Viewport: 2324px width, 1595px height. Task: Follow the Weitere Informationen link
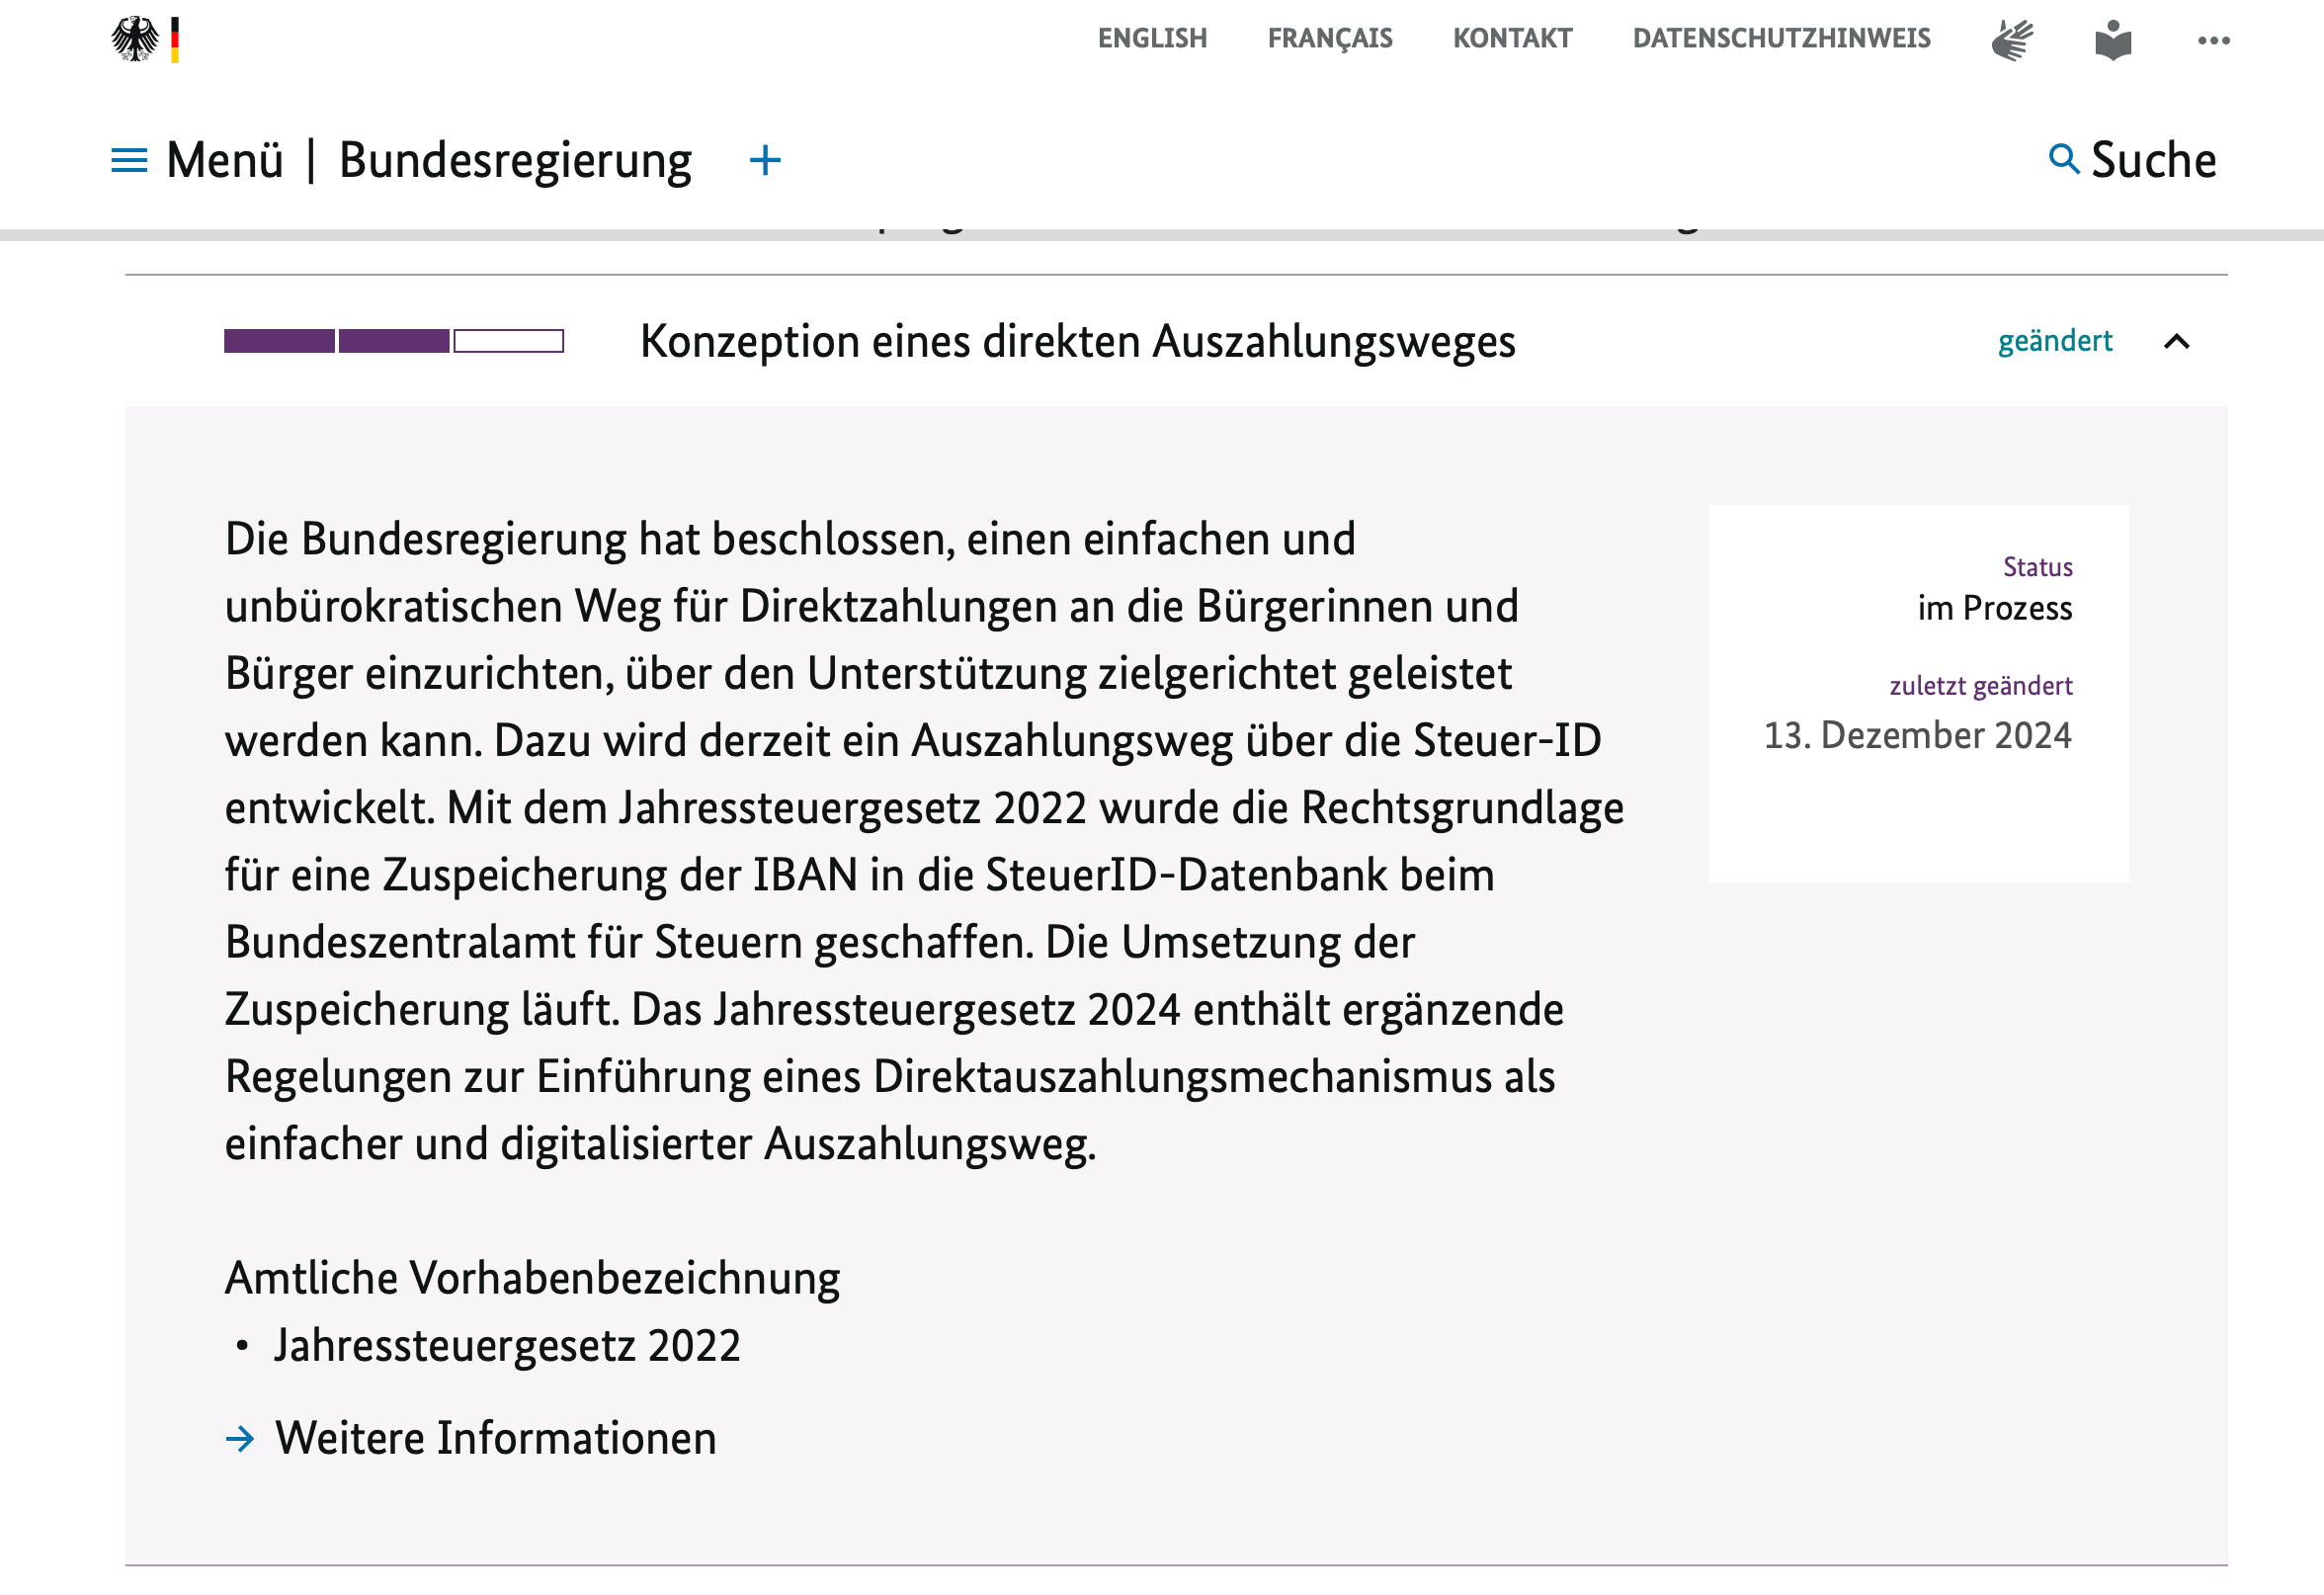496,1438
